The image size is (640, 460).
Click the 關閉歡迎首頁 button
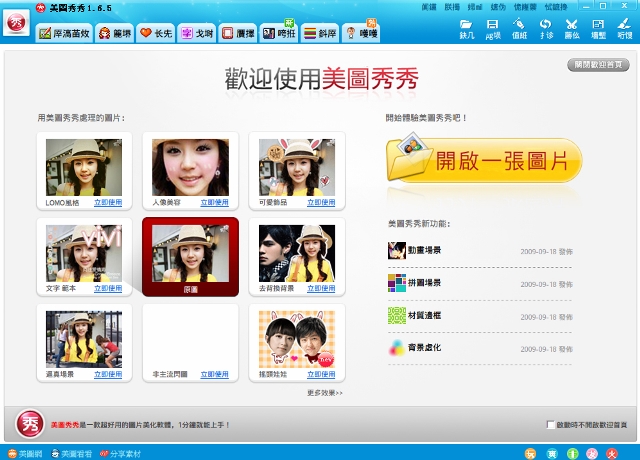tap(598, 65)
